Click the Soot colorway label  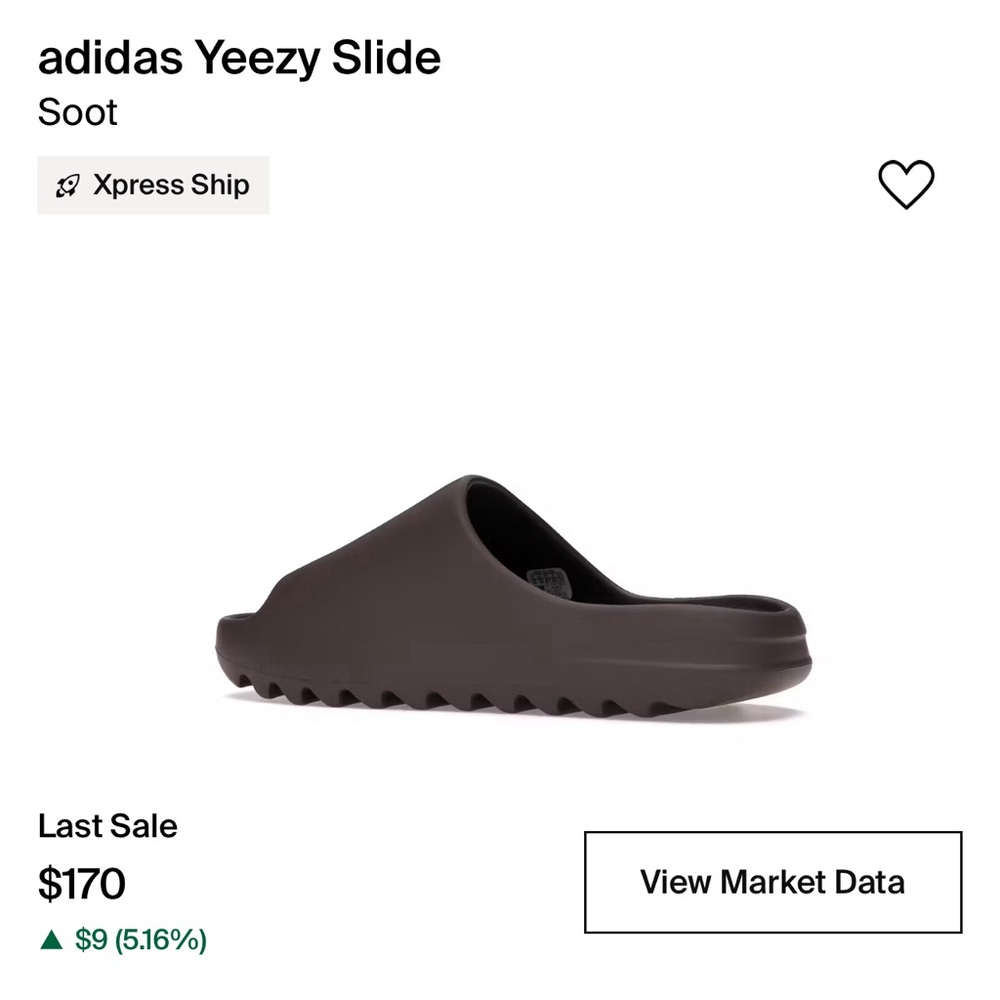(x=78, y=113)
